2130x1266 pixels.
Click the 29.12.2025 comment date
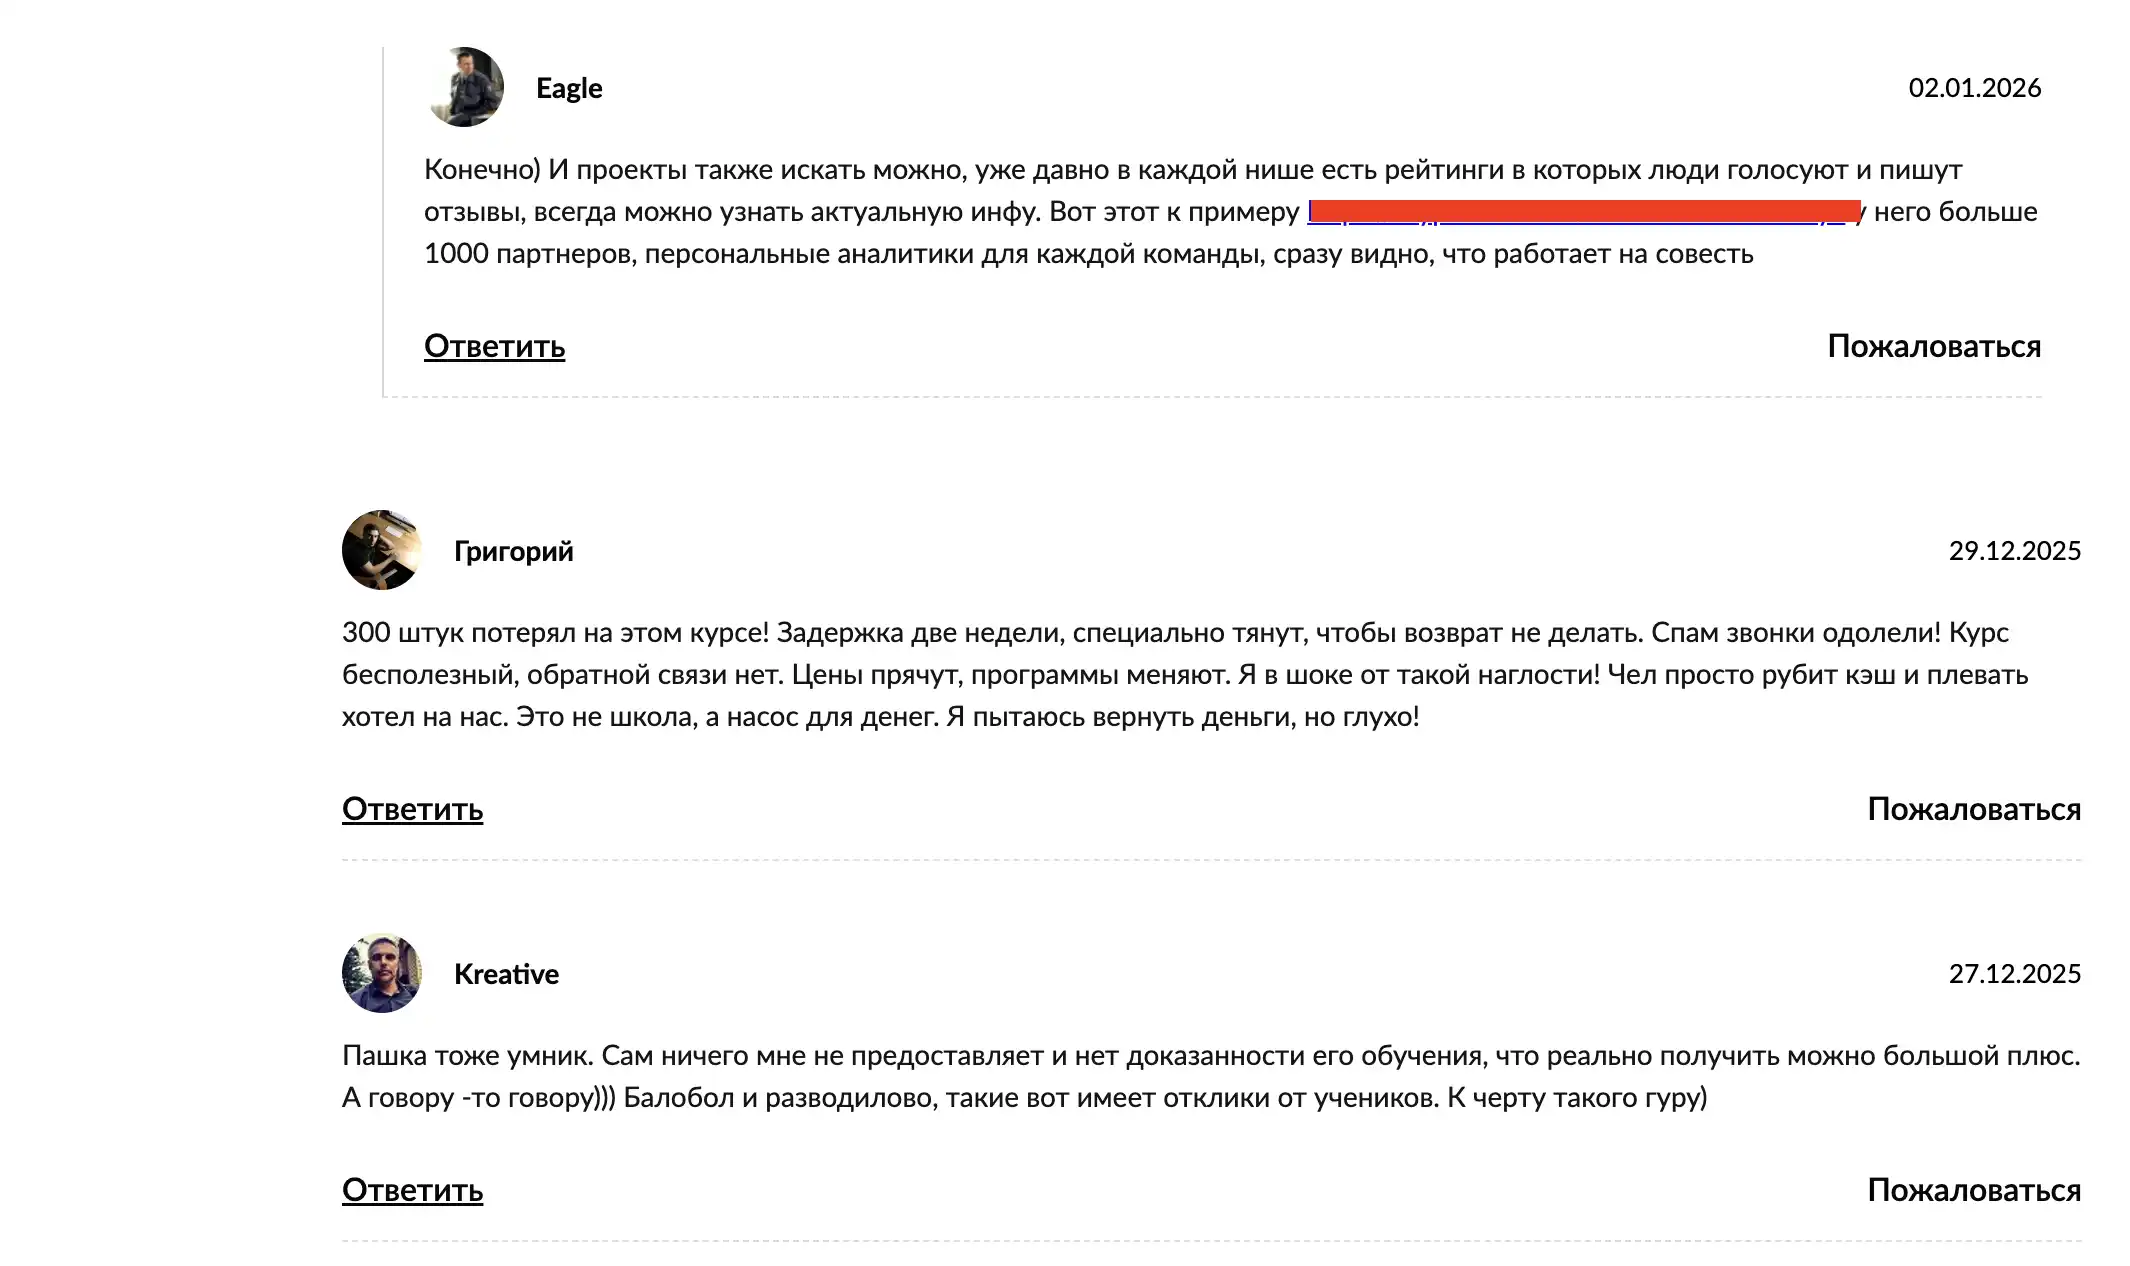(2014, 551)
